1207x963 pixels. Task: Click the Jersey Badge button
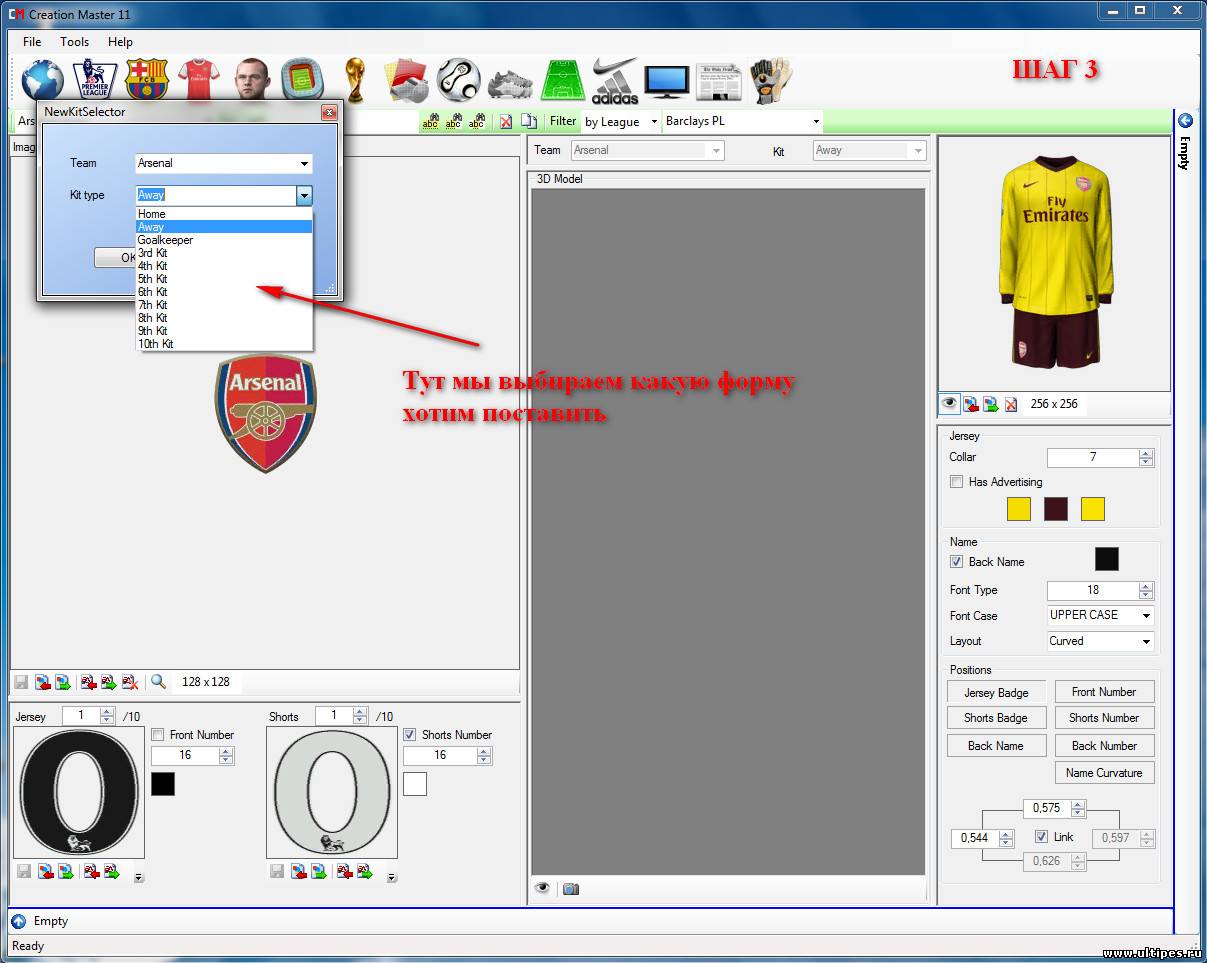996,692
